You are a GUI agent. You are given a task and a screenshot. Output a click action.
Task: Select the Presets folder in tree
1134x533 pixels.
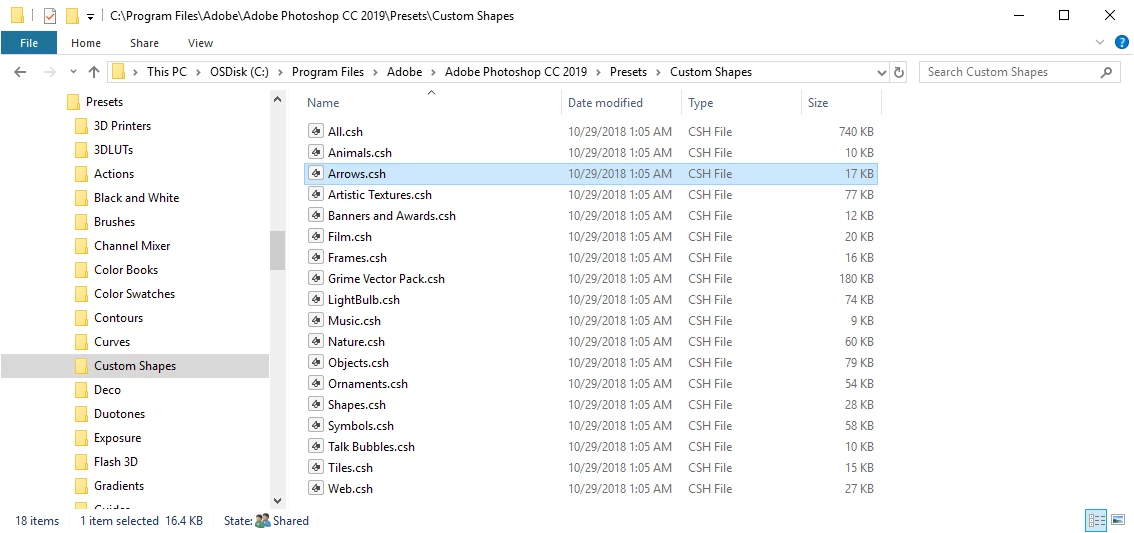(104, 102)
